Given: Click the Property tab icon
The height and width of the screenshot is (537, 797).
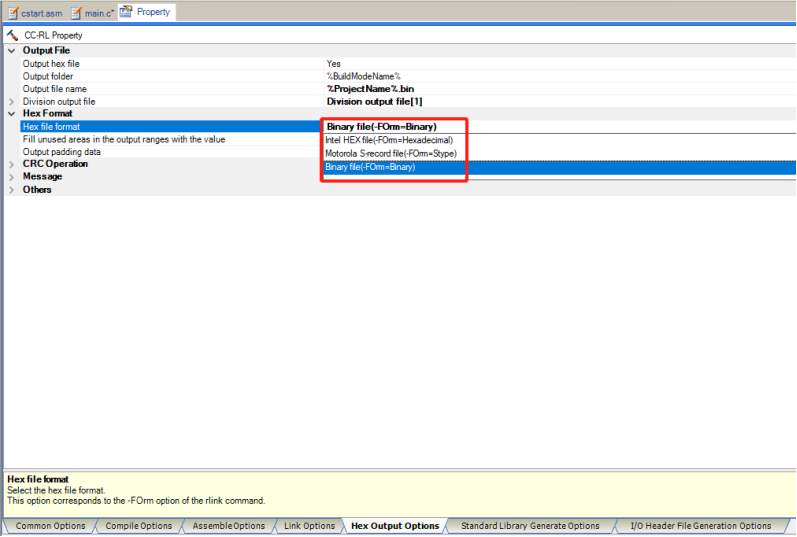Looking at the screenshot, I should point(126,11).
